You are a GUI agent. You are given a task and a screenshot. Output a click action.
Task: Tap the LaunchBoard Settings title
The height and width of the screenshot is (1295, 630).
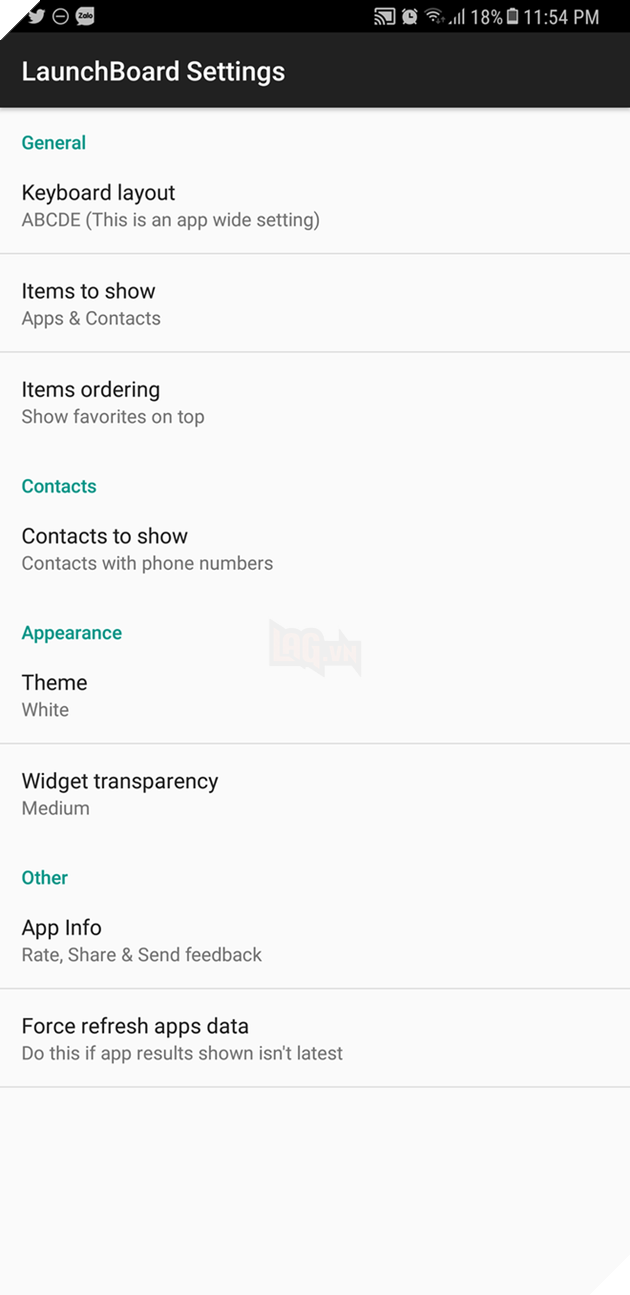153,72
